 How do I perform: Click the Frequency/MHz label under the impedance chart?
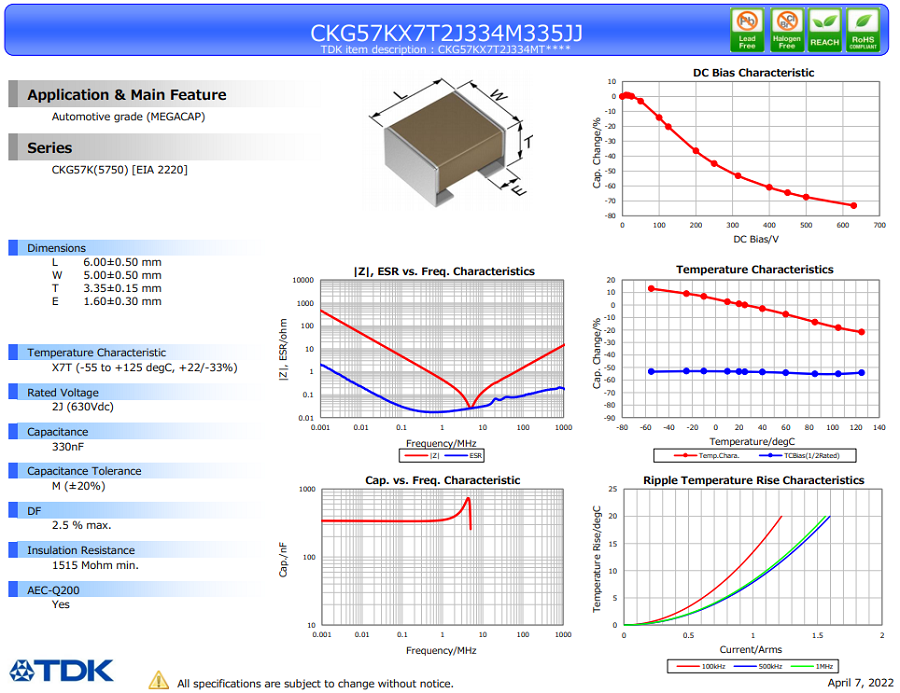point(441,443)
